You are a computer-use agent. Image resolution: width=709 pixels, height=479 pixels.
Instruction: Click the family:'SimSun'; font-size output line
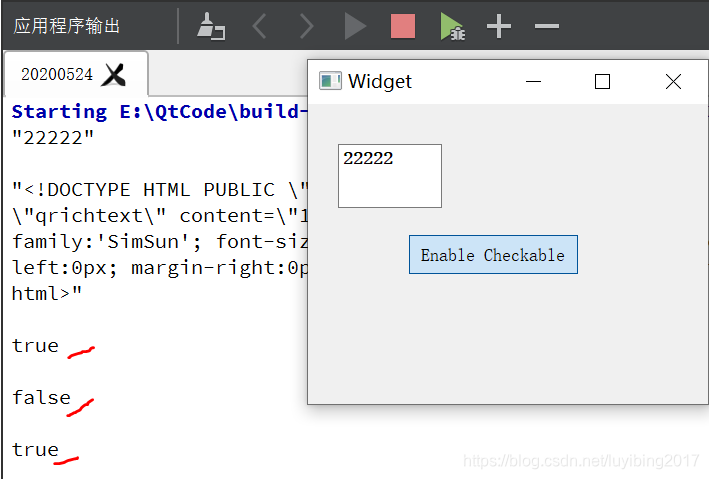point(159,242)
